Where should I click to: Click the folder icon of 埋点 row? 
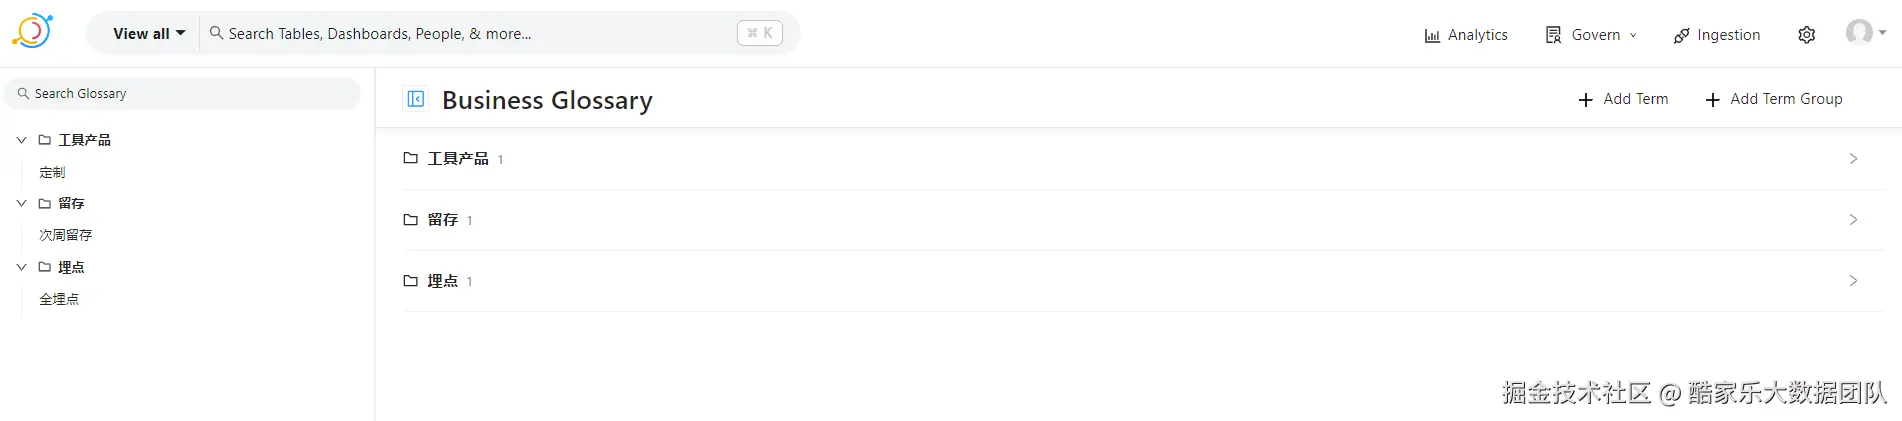coord(410,281)
